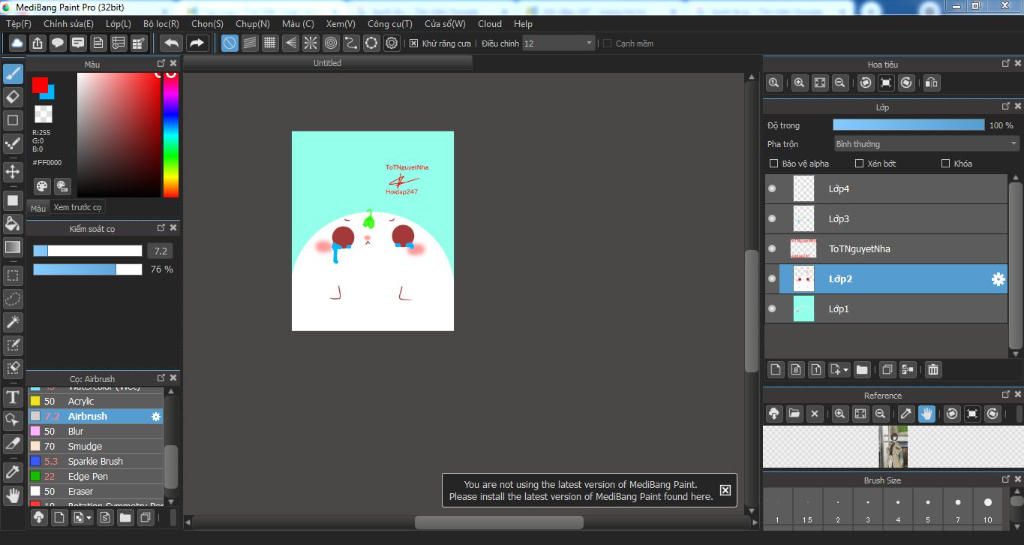Hide the Lớp1 layer

(x=773, y=309)
